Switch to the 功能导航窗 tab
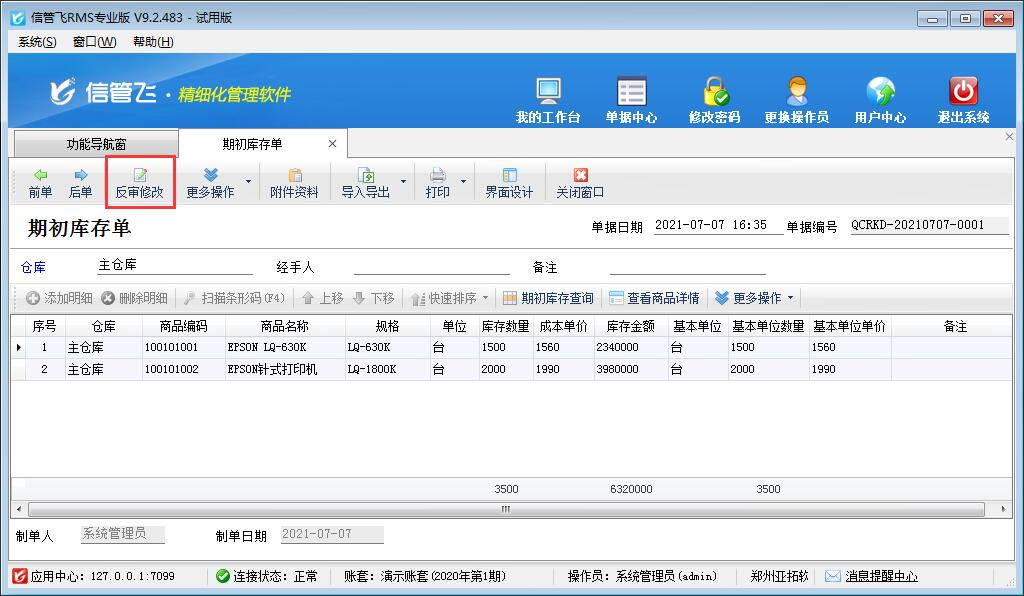 point(96,144)
